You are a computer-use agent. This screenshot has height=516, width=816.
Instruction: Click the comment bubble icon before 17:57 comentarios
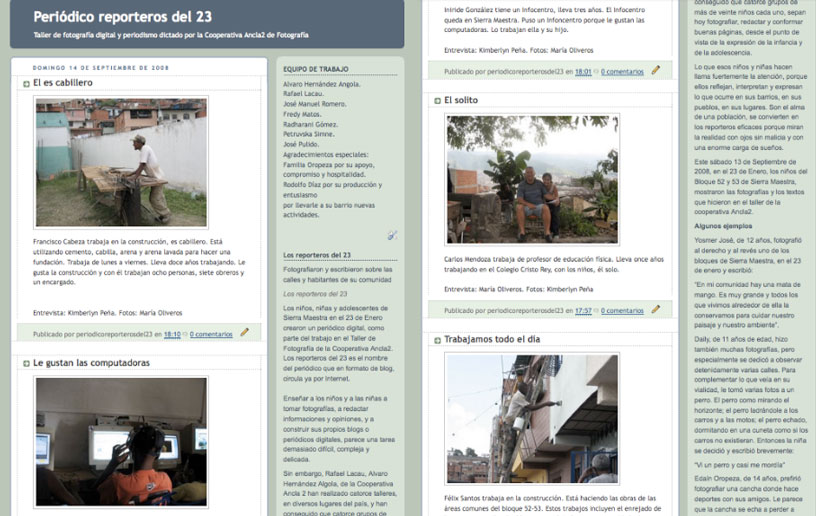click(596, 311)
